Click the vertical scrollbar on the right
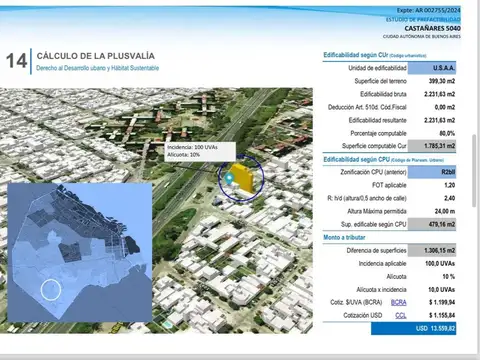 click(x=474, y=171)
